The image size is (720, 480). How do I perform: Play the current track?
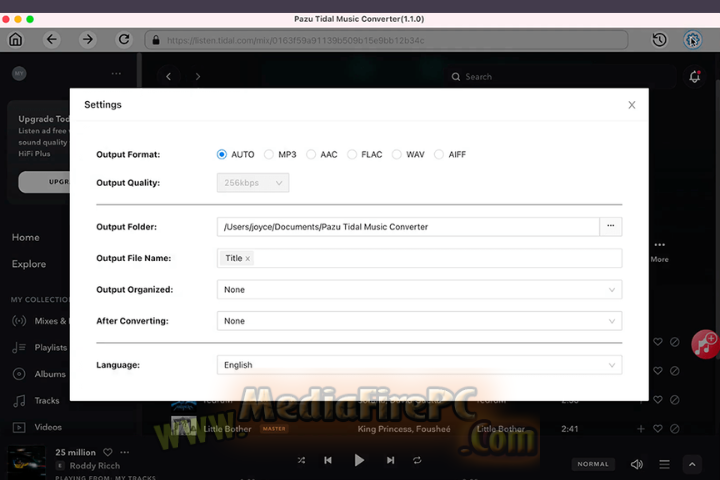point(359,460)
